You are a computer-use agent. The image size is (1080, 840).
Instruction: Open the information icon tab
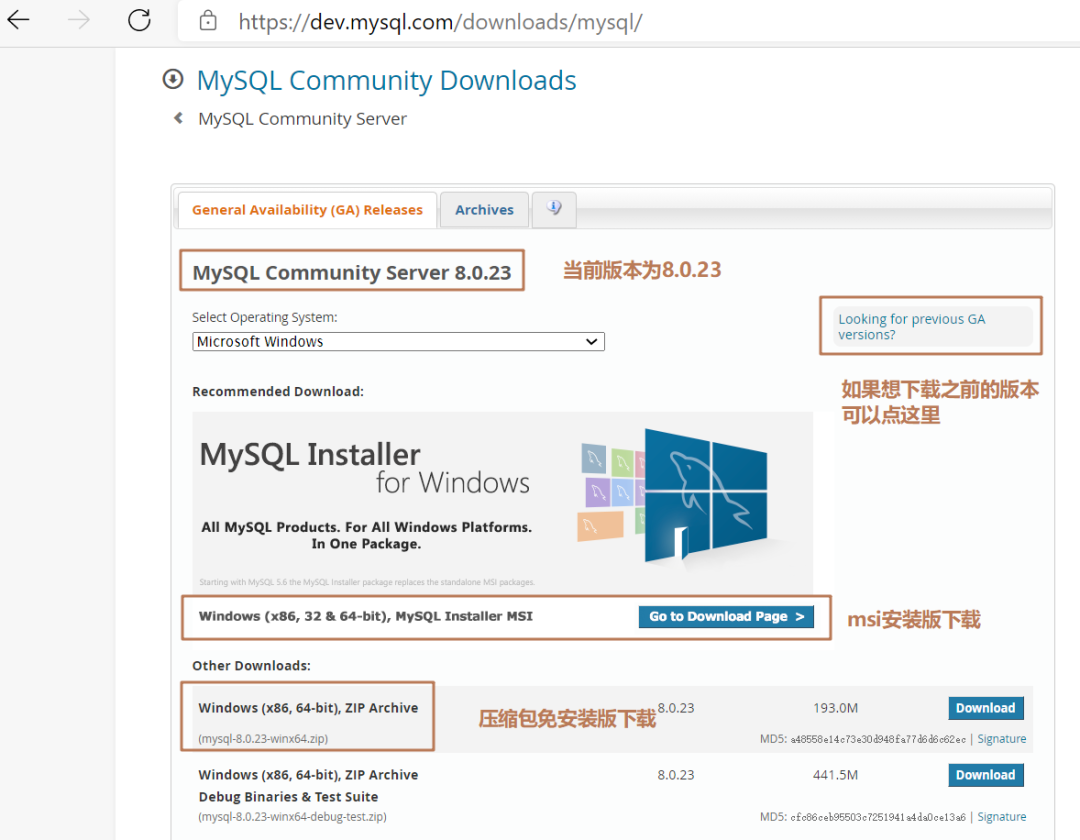coord(554,208)
